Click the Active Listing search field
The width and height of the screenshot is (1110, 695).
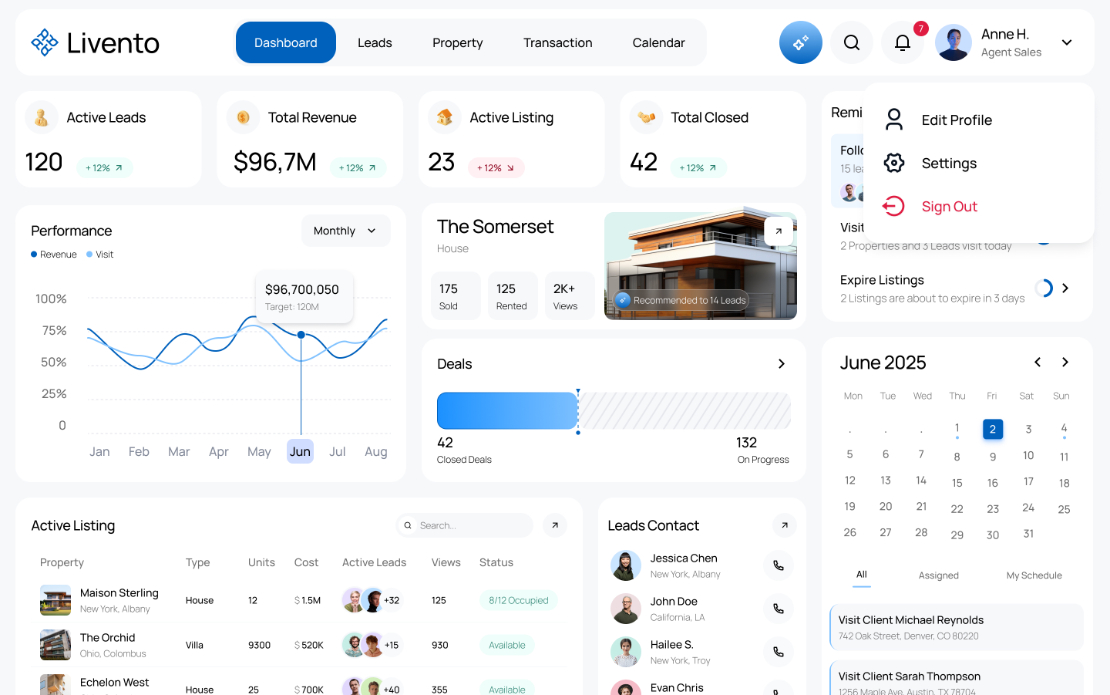[464, 525]
